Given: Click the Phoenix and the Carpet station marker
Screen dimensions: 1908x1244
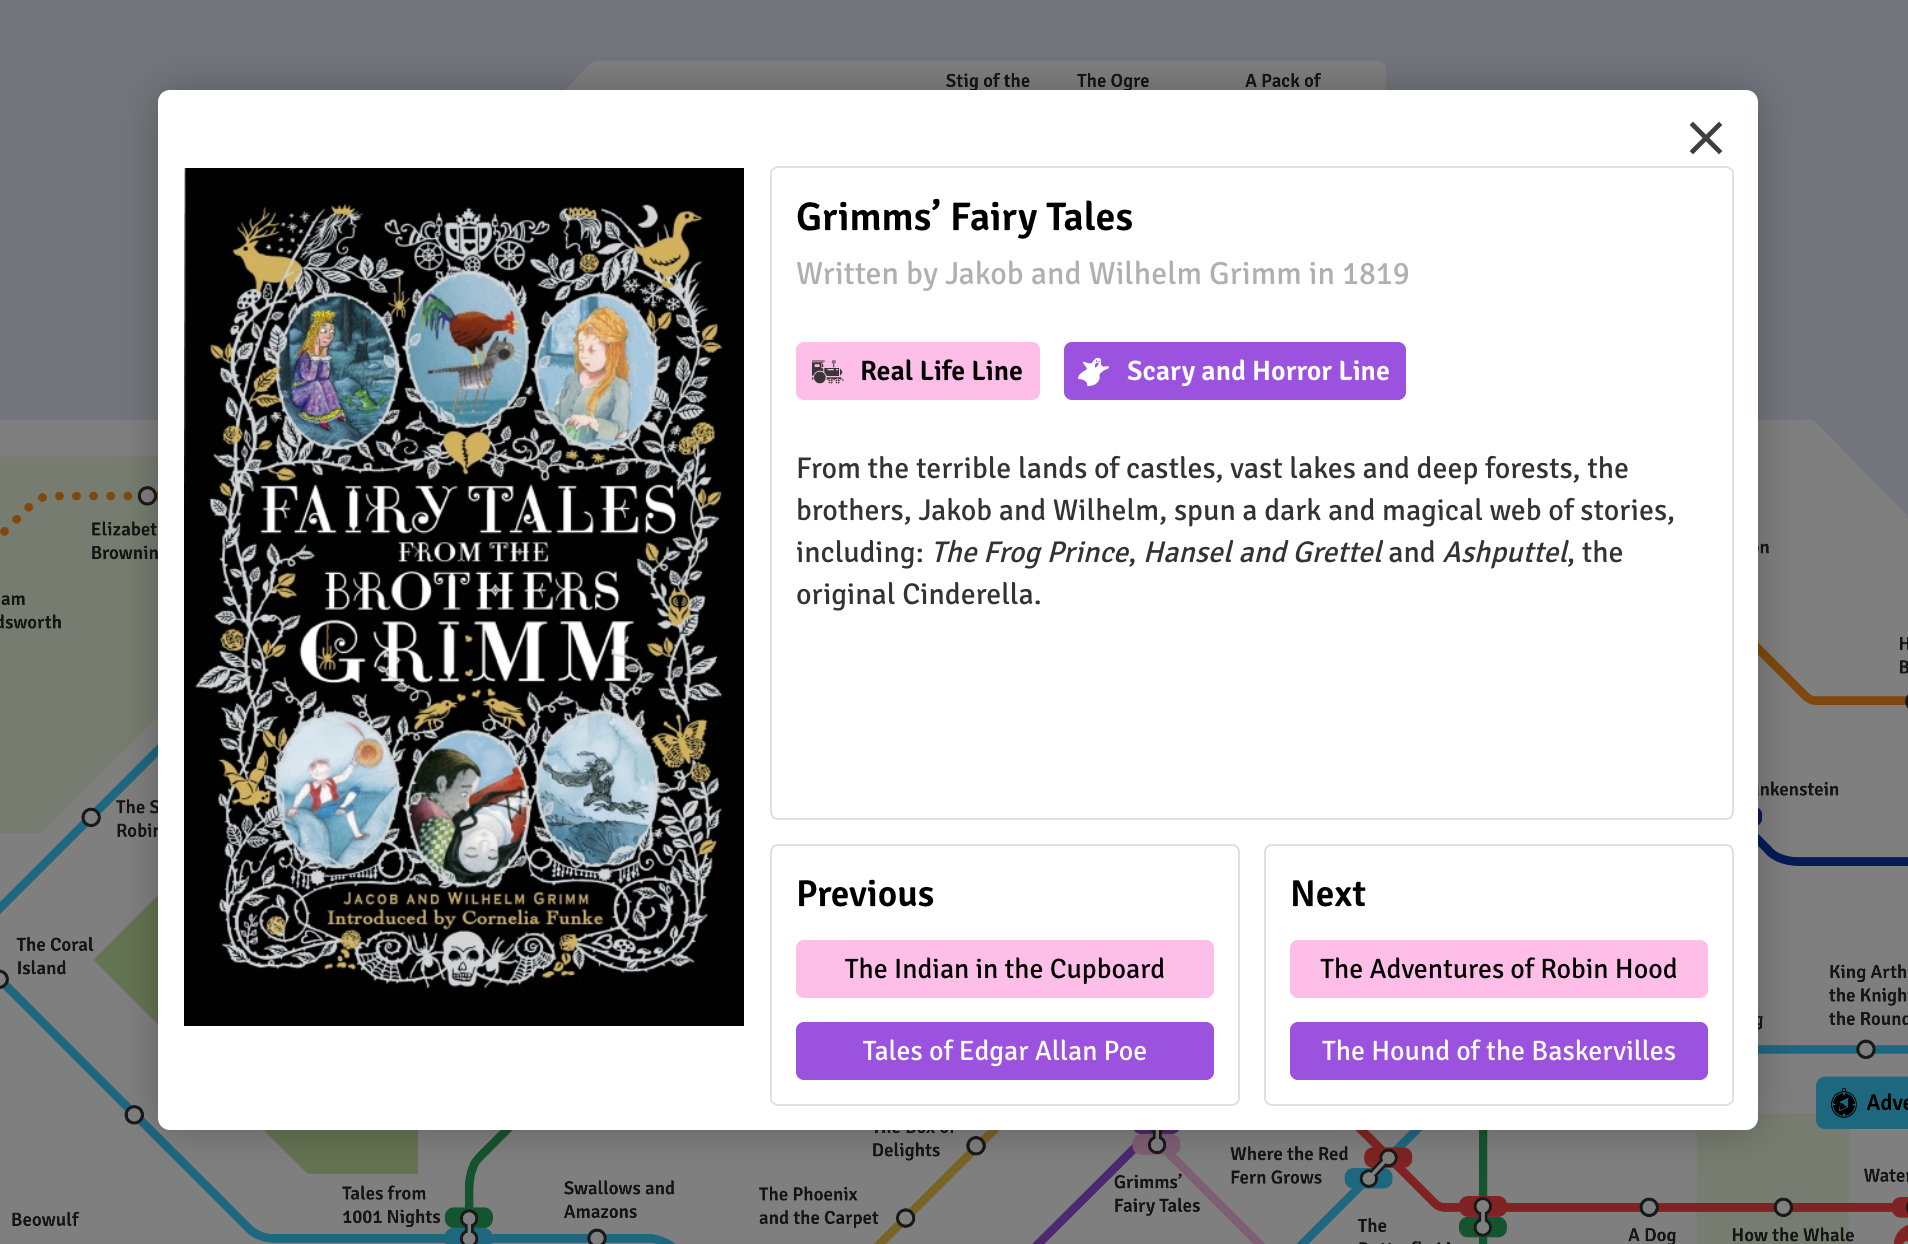Looking at the screenshot, I should click(906, 1218).
